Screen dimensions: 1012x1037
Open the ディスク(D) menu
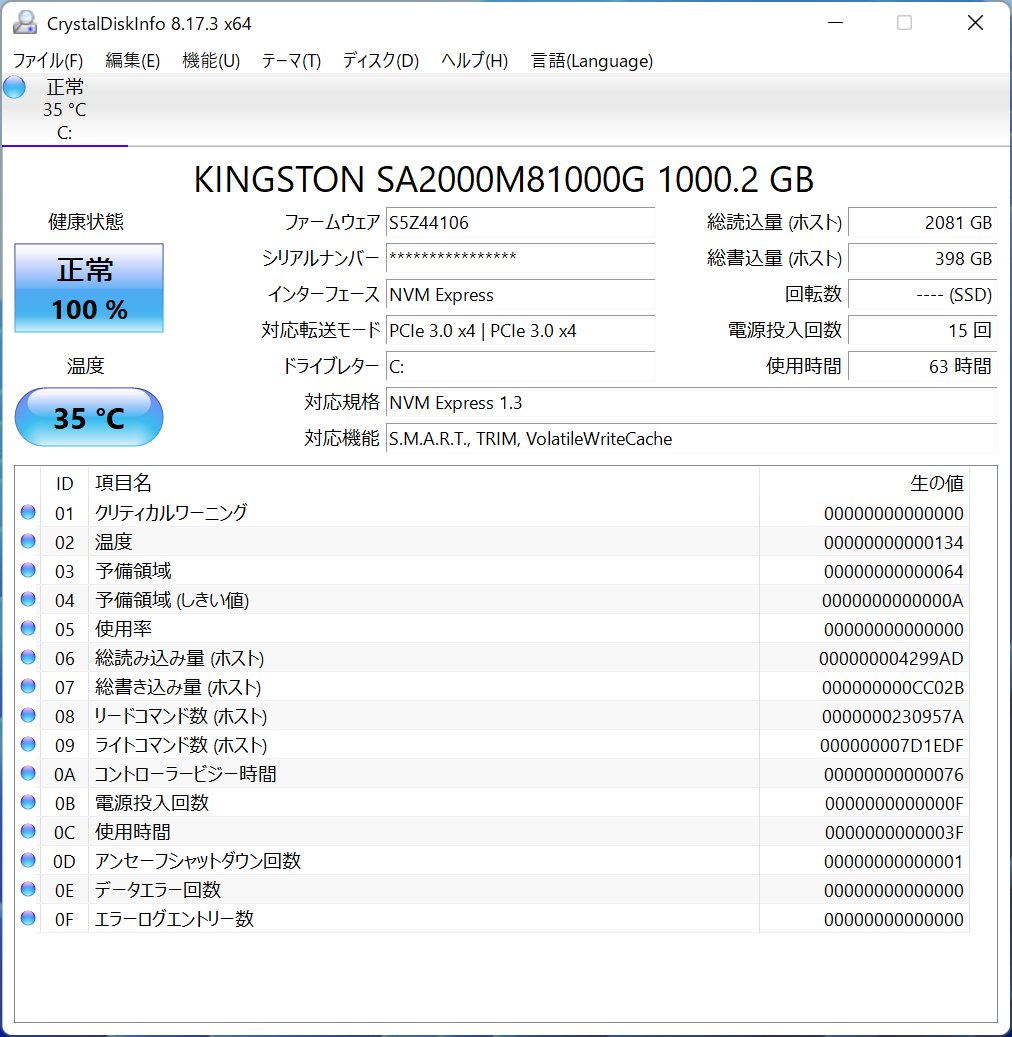380,61
